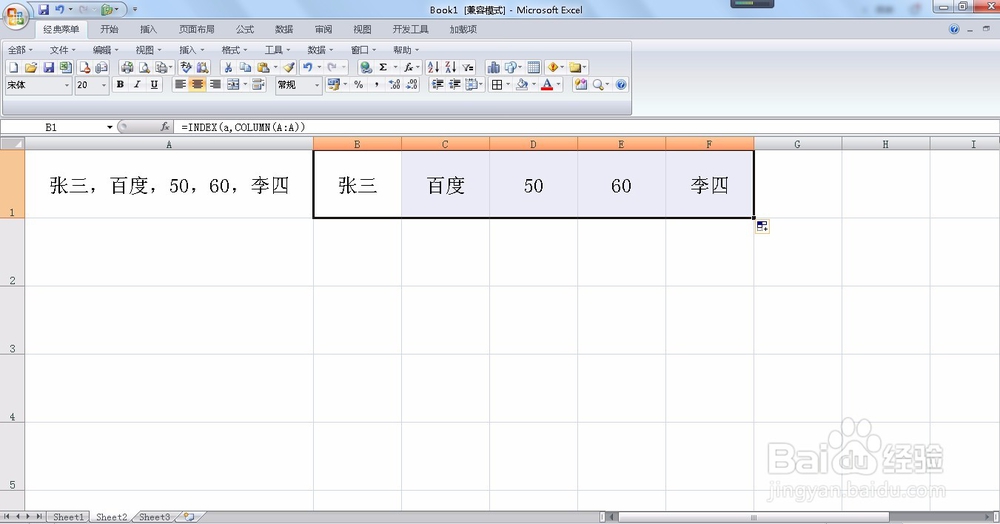
Task: Select column G header
Action: [x=797, y=144]
